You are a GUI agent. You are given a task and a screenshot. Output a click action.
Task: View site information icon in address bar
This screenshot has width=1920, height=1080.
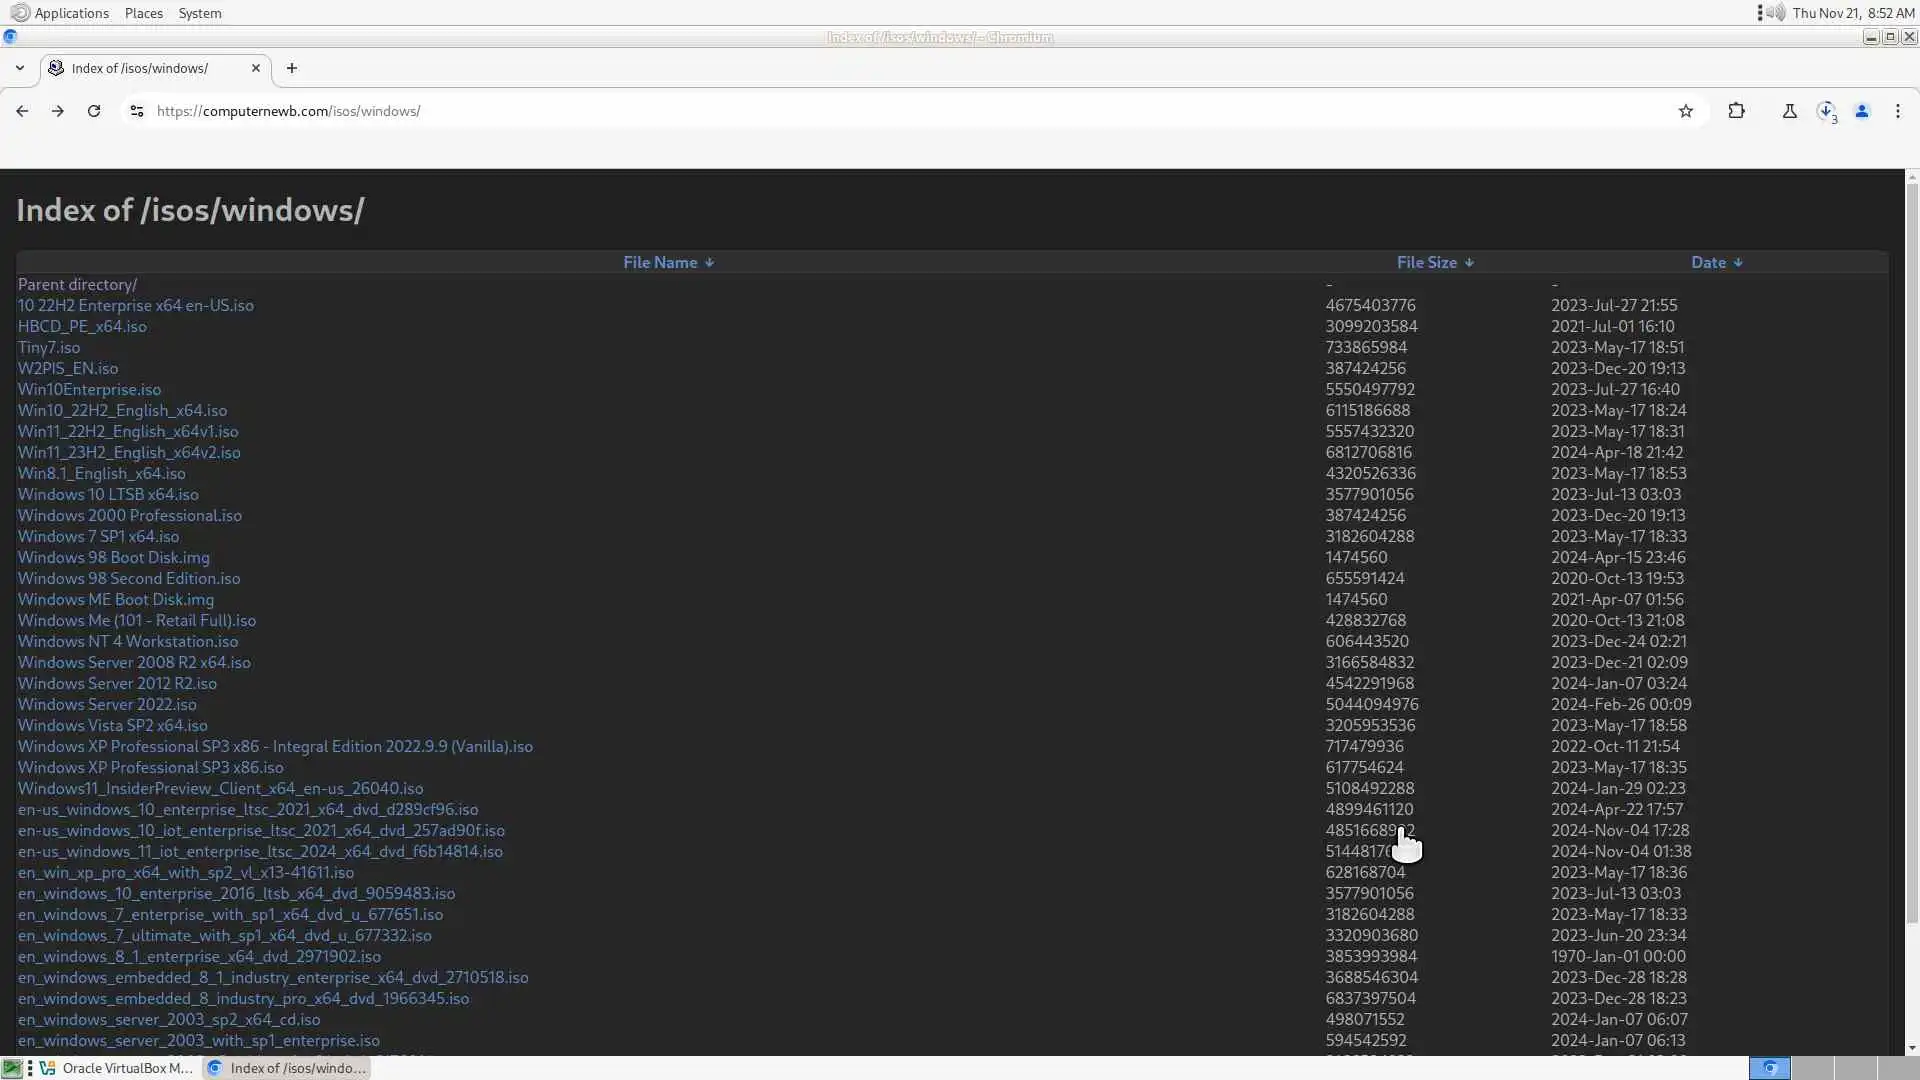tap(137, 111)
